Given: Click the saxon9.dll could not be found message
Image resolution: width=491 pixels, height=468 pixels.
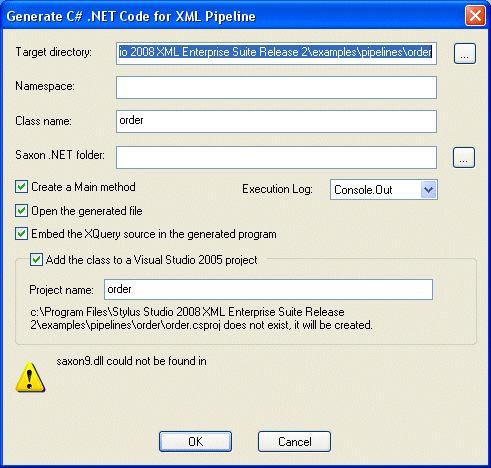Looking at the screenshot, I should [x=131, y=361].
